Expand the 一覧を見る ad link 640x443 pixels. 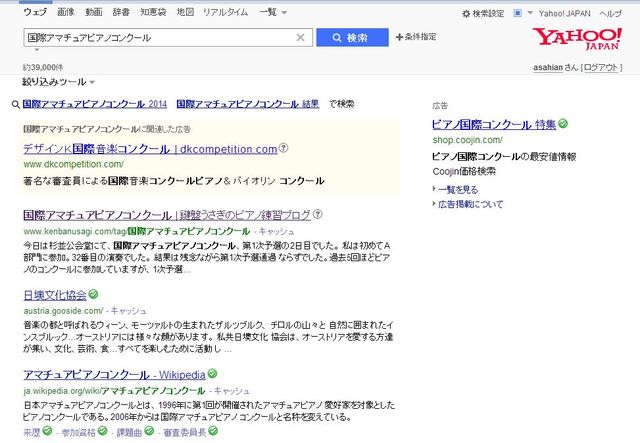click(x=458, y=189)
